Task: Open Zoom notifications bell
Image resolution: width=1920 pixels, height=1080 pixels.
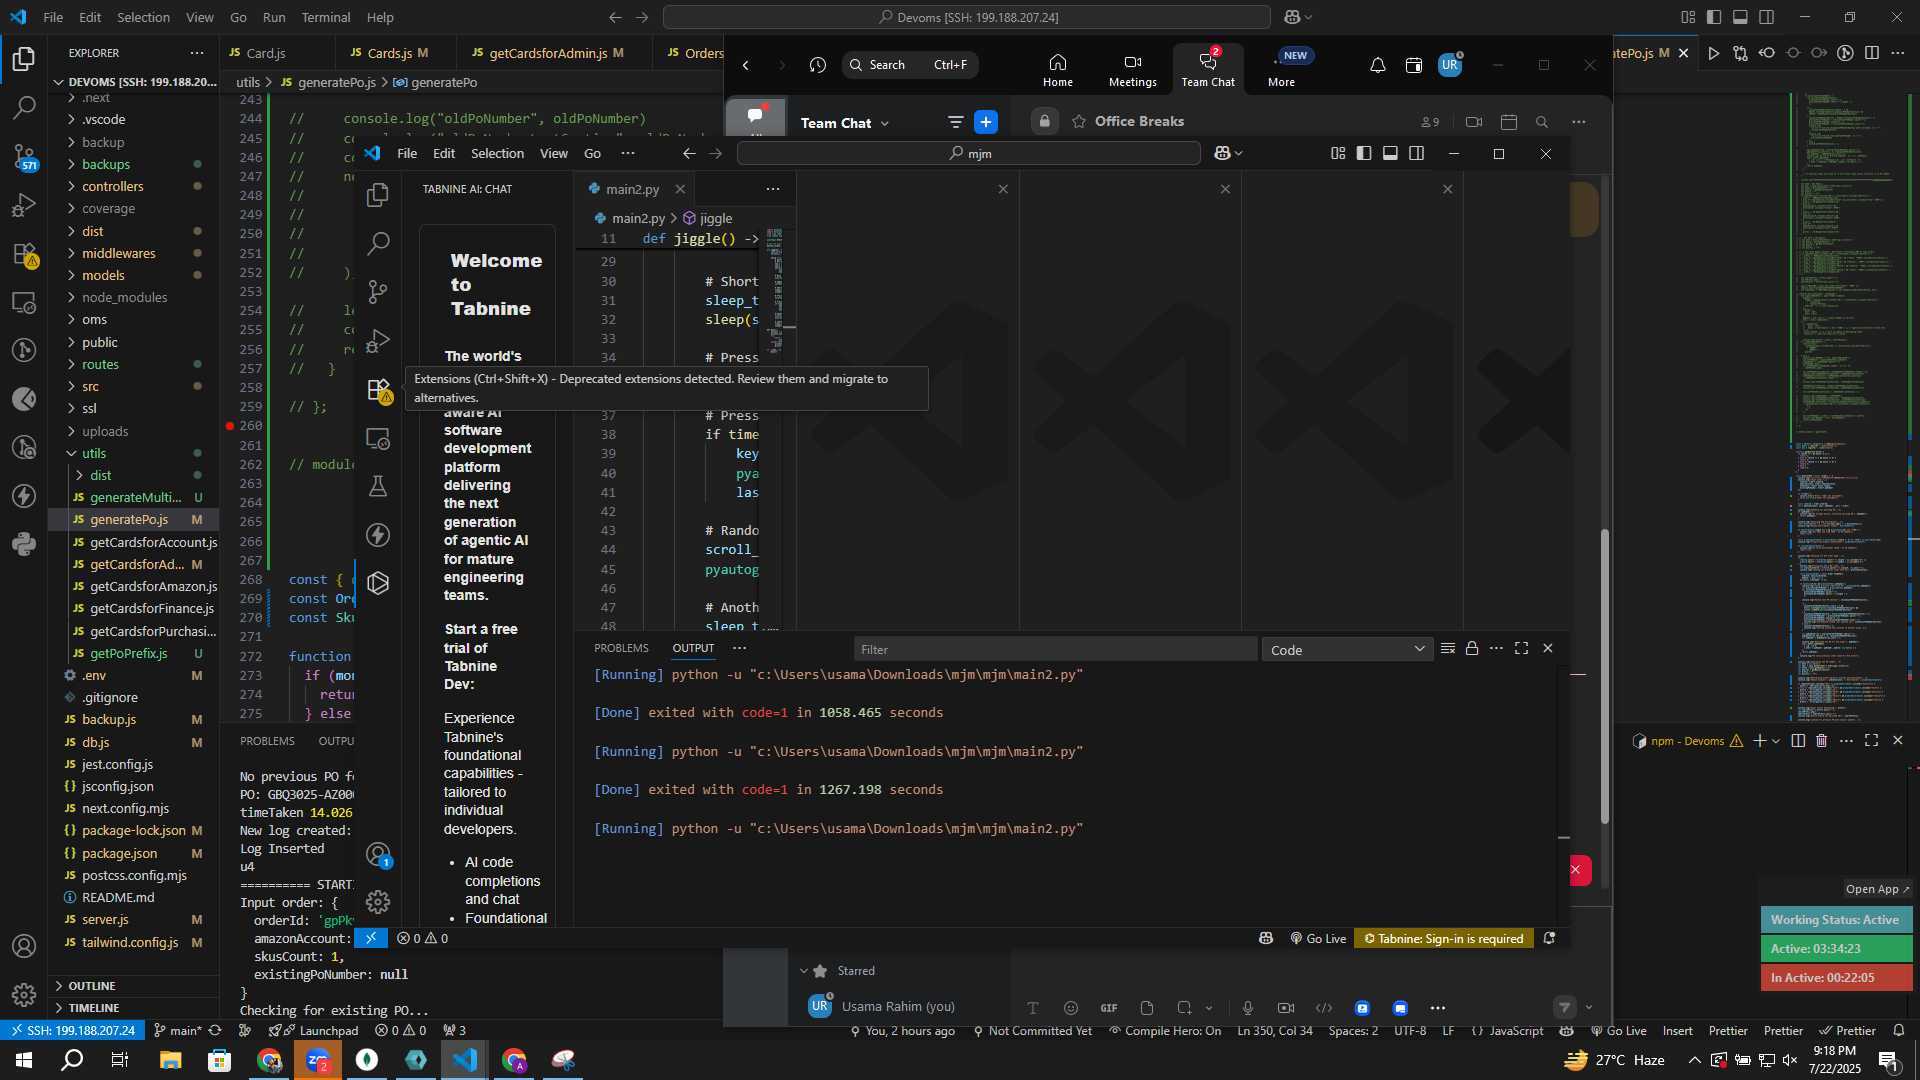Action: (1377, 65)
